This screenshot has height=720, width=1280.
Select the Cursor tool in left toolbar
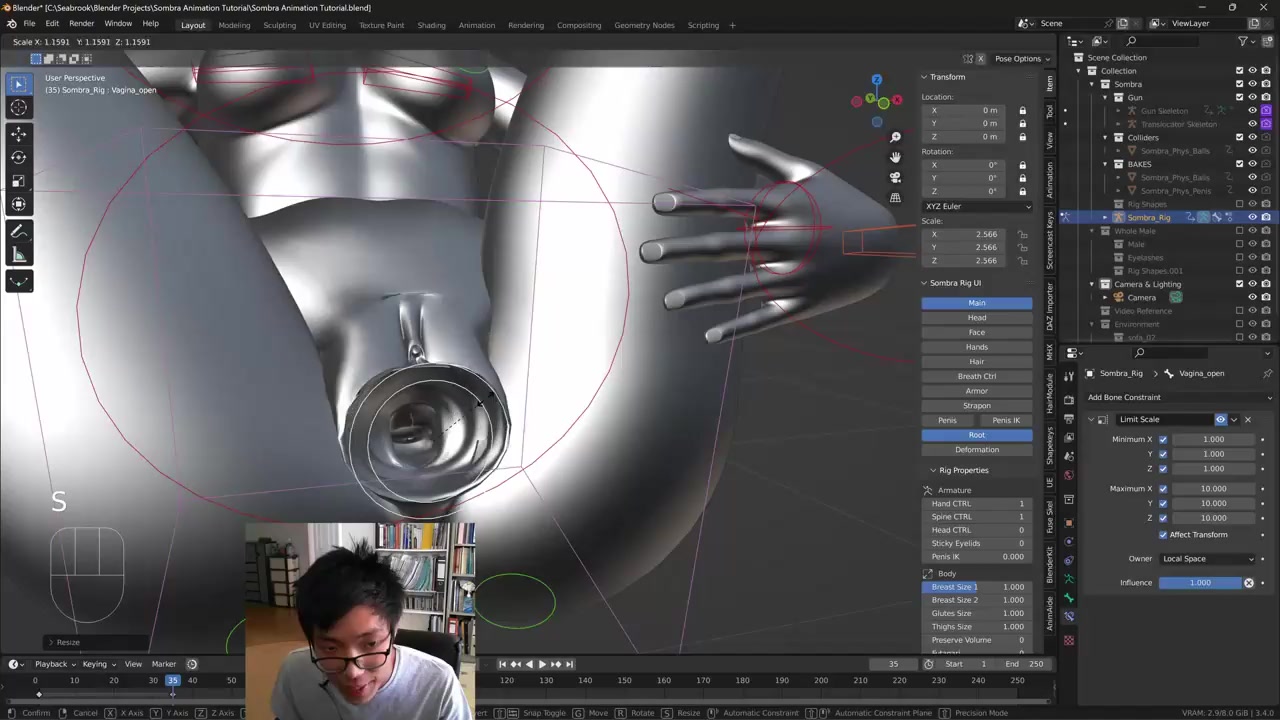coord(18,108)
